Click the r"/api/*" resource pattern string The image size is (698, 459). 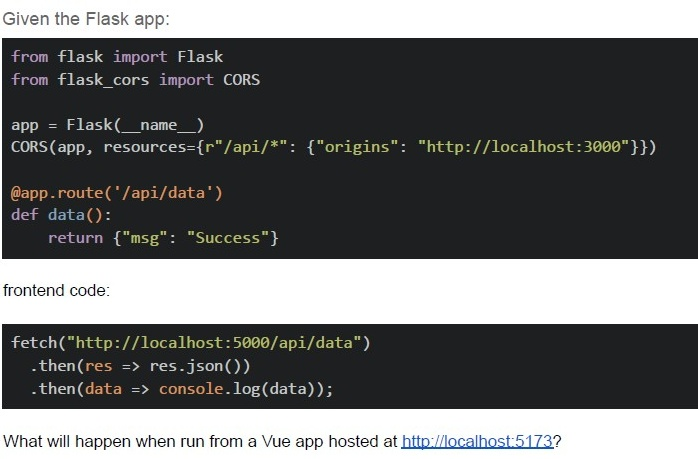[245, 146]
